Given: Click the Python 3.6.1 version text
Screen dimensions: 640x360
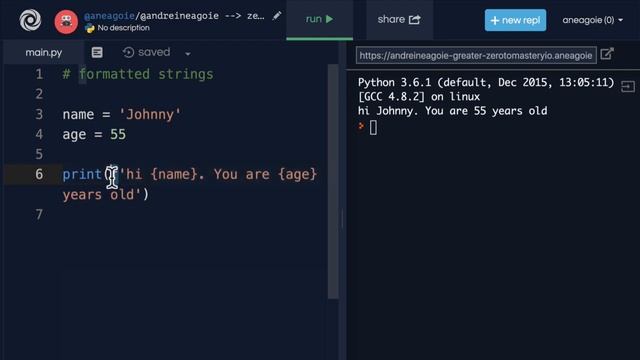Looking at the screenshot, I should point(486,82).
